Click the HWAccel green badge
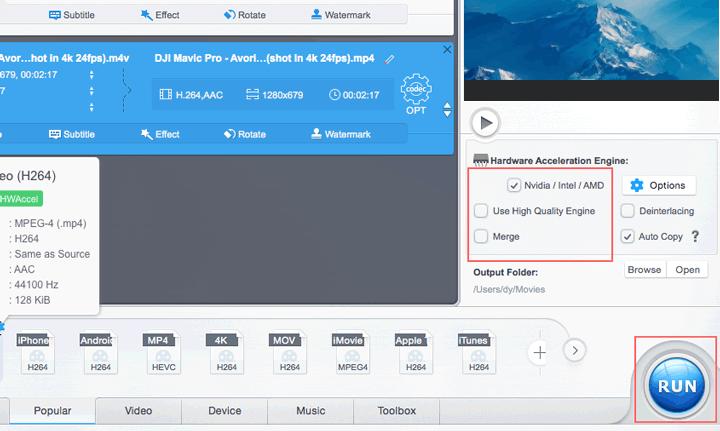Image resolution: width=720 pixels, height=431 pixels. point(21,199)
